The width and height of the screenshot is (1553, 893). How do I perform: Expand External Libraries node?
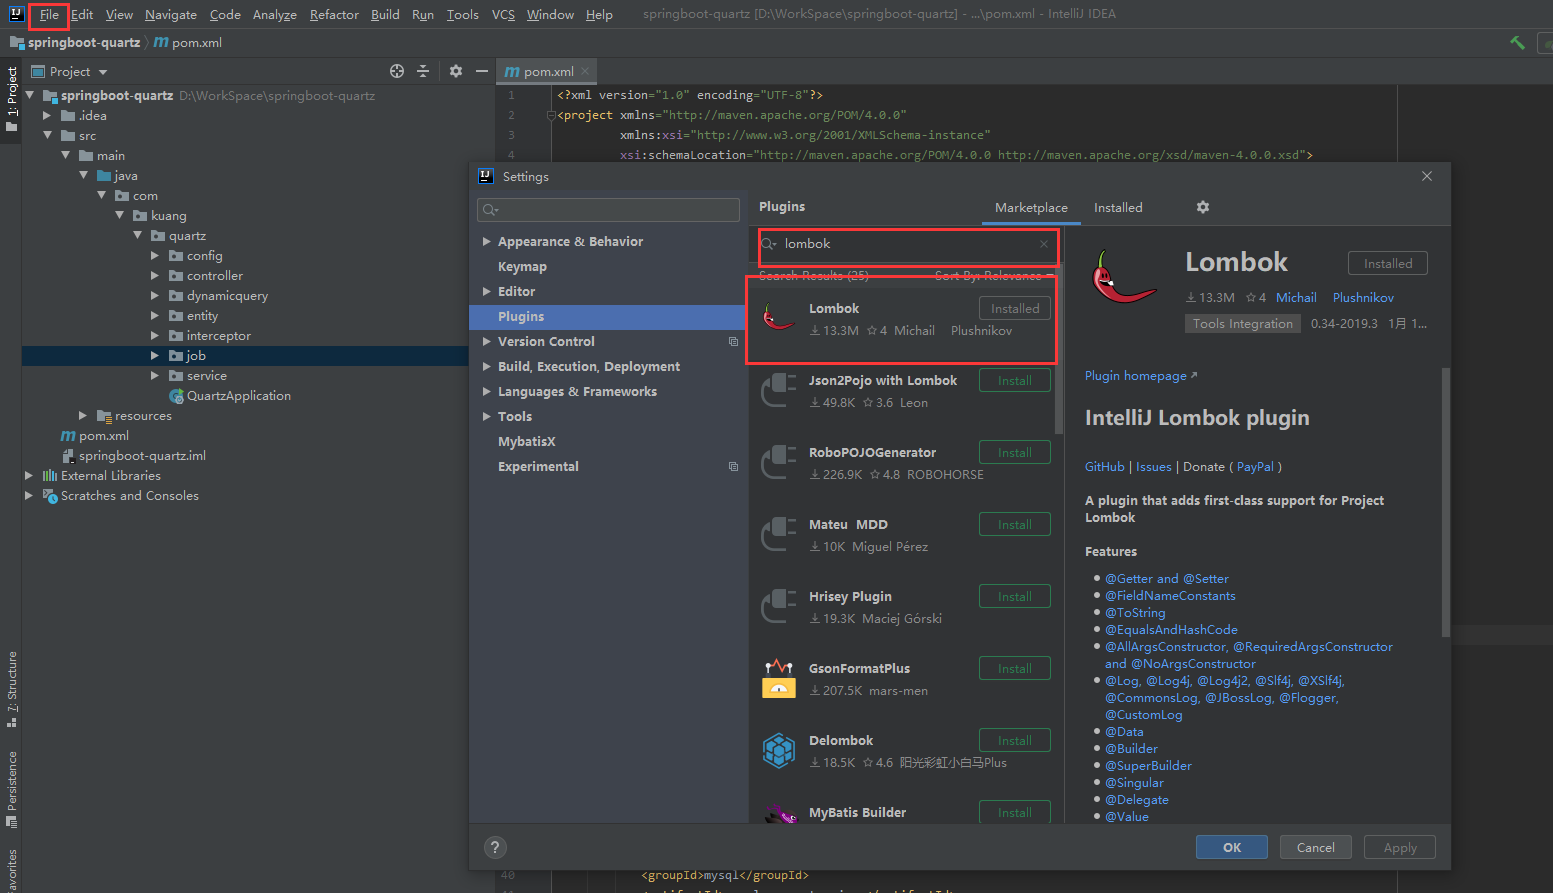pos(29,476)
